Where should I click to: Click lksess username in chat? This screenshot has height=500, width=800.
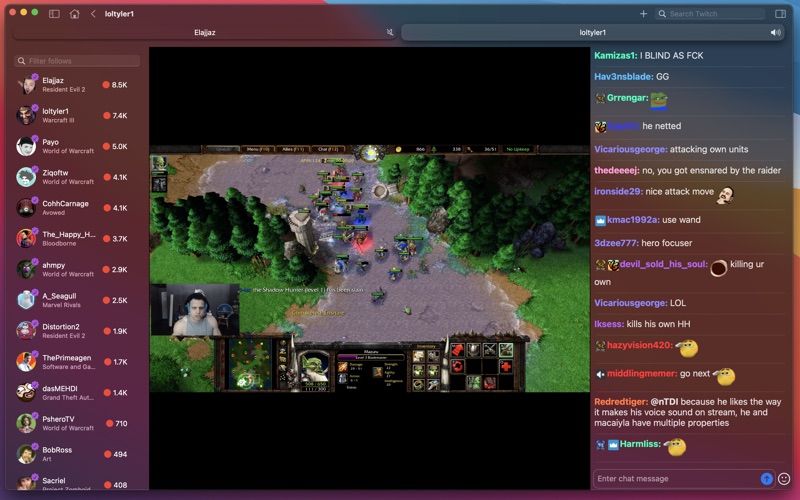coord(609,324)
